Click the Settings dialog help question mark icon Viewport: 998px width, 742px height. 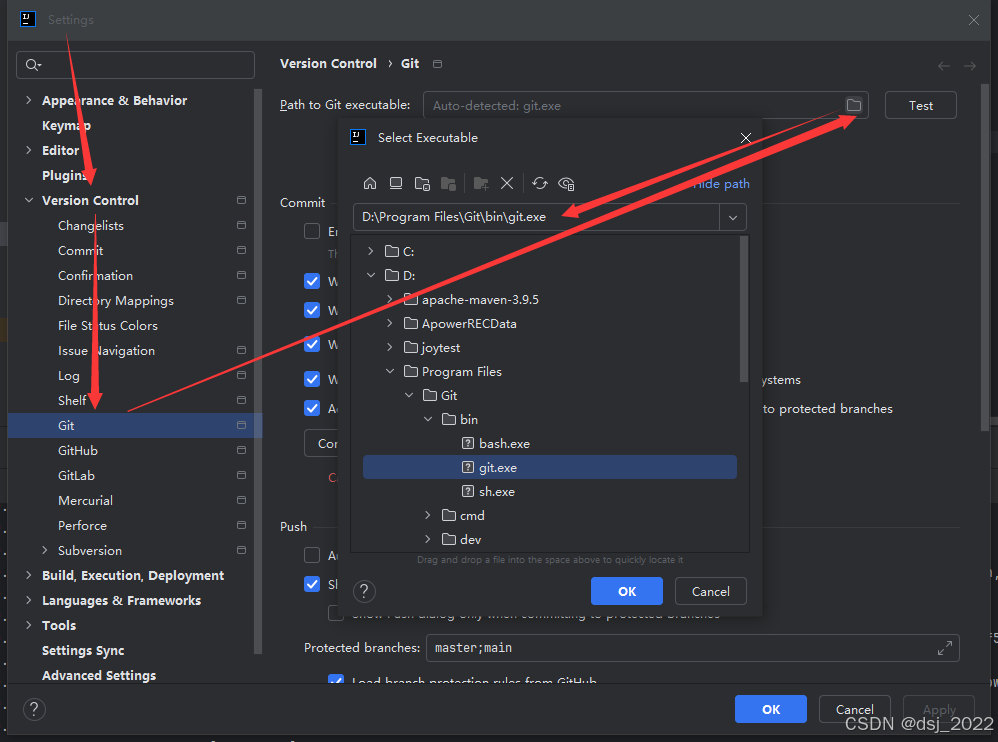click(x=34, y=709)
